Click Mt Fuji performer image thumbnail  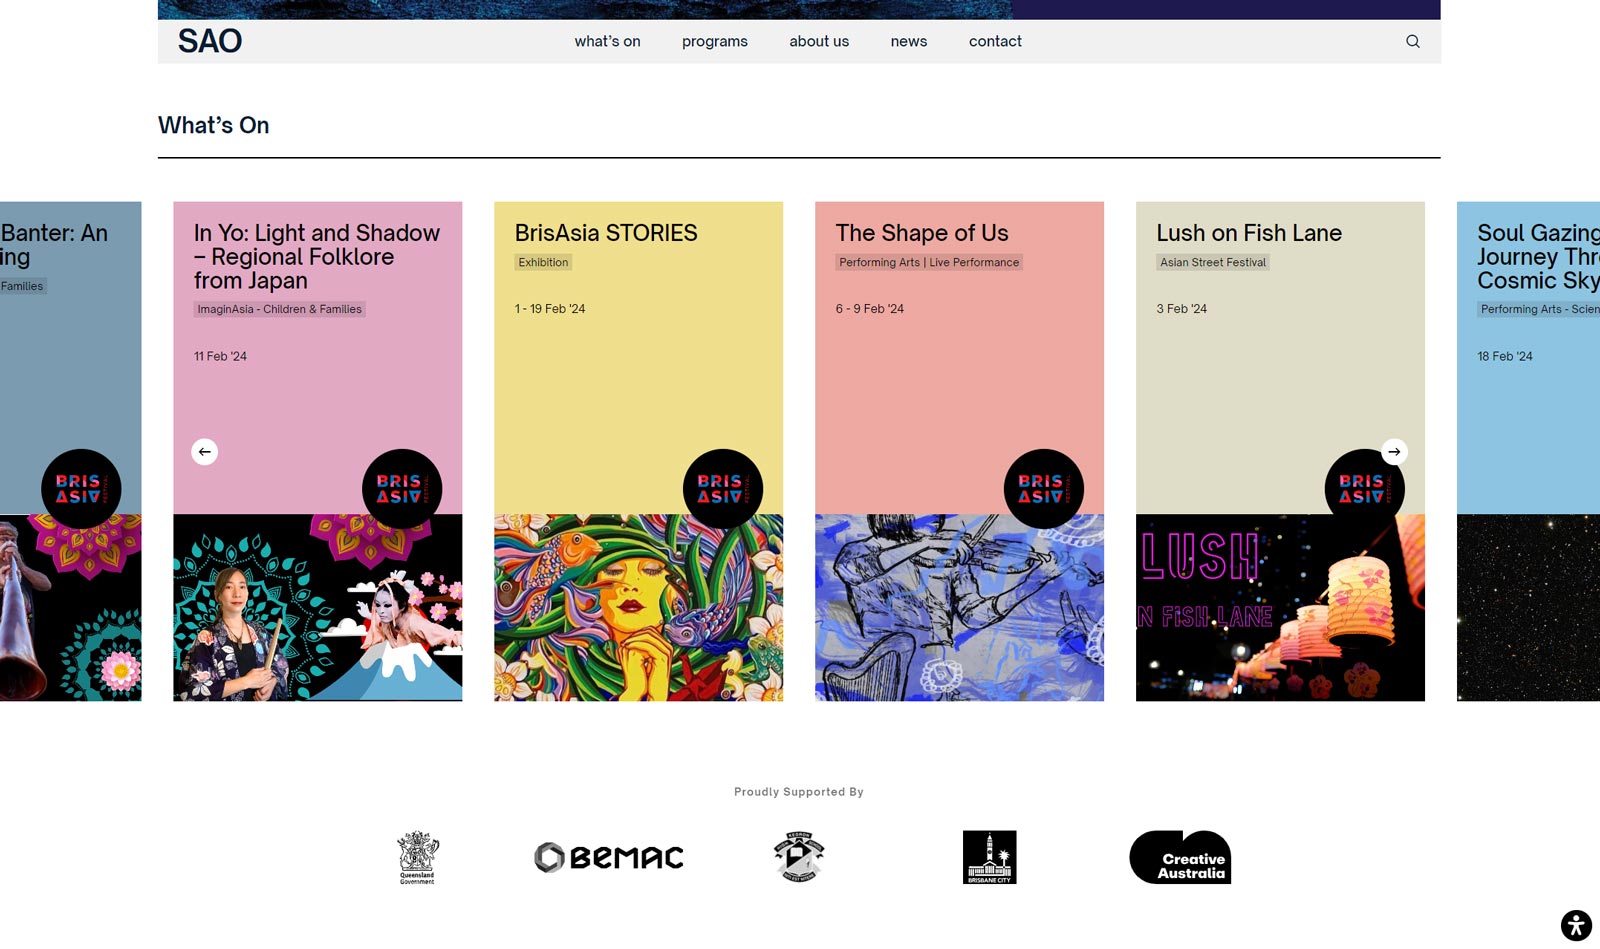318,608
